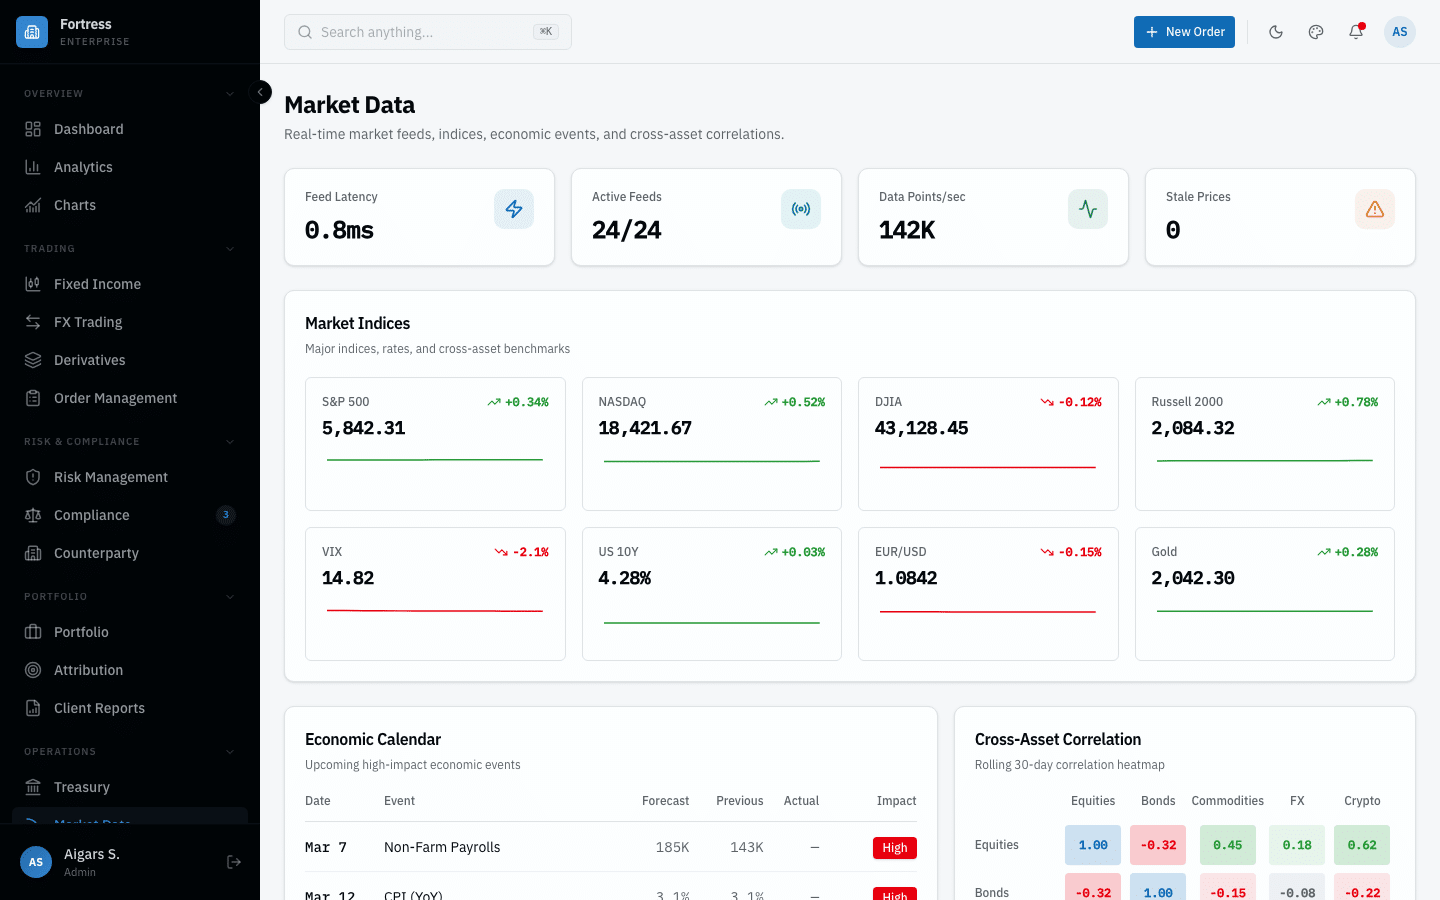Go to the Dashboard page
The height and width of the screenshot is (900, 1440).
click(88, 129)
